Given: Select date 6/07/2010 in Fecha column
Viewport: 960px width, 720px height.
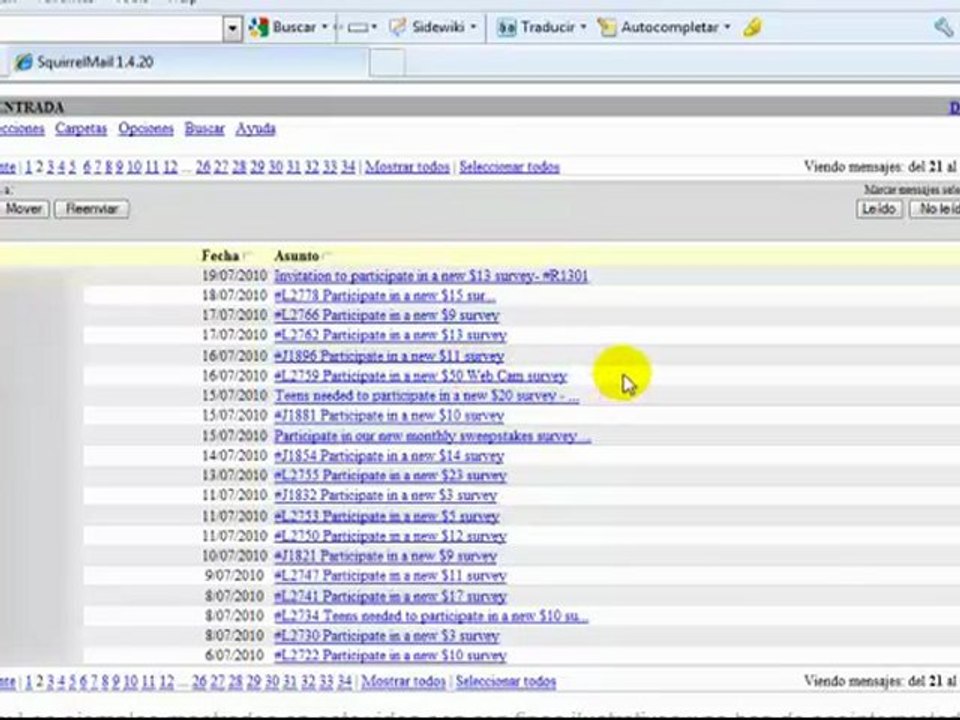Looking at the screenshot, I should (234, 656).
